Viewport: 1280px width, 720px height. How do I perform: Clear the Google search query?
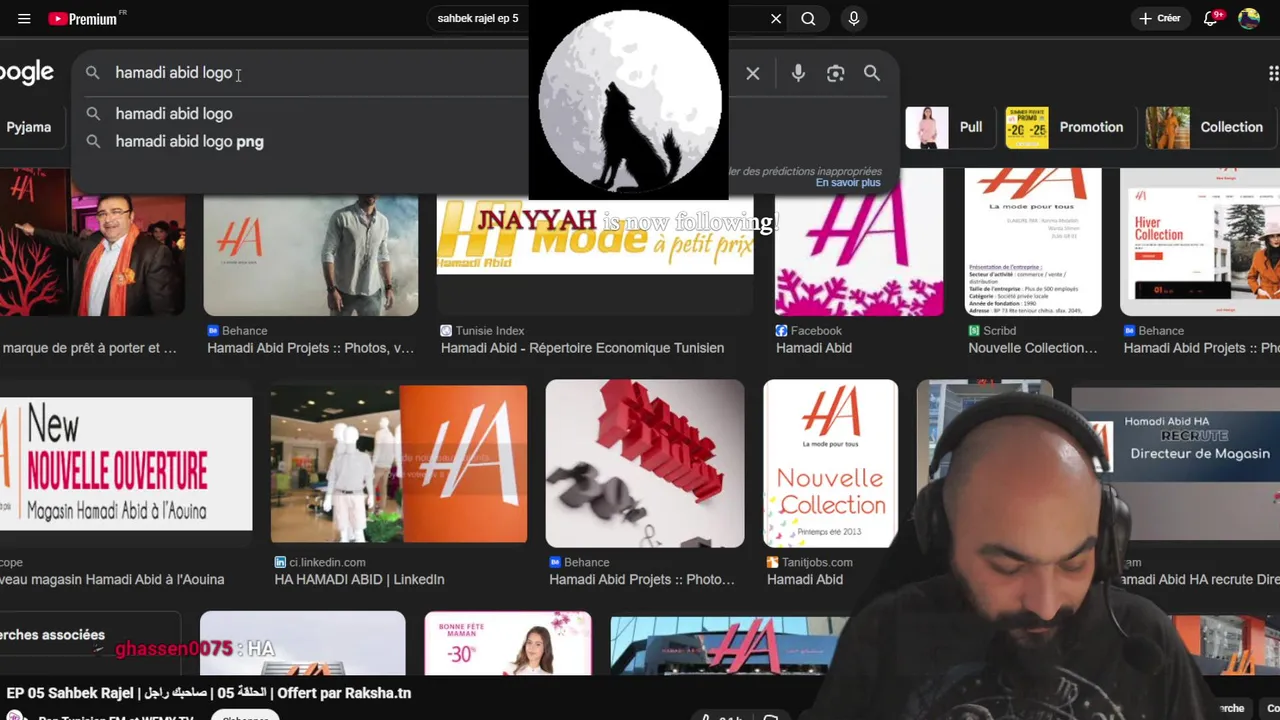(753, 73)
